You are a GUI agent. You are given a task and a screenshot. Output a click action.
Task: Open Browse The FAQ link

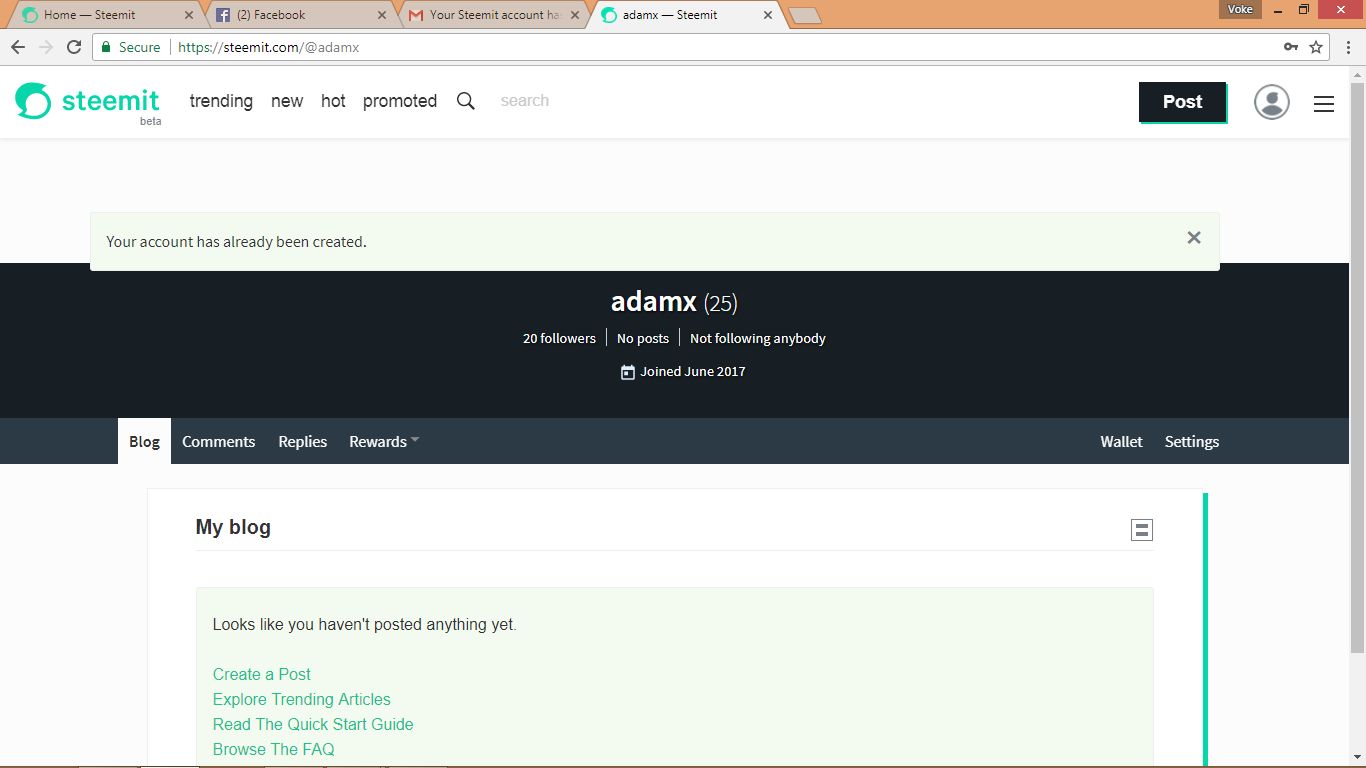[x=274, y=749]
